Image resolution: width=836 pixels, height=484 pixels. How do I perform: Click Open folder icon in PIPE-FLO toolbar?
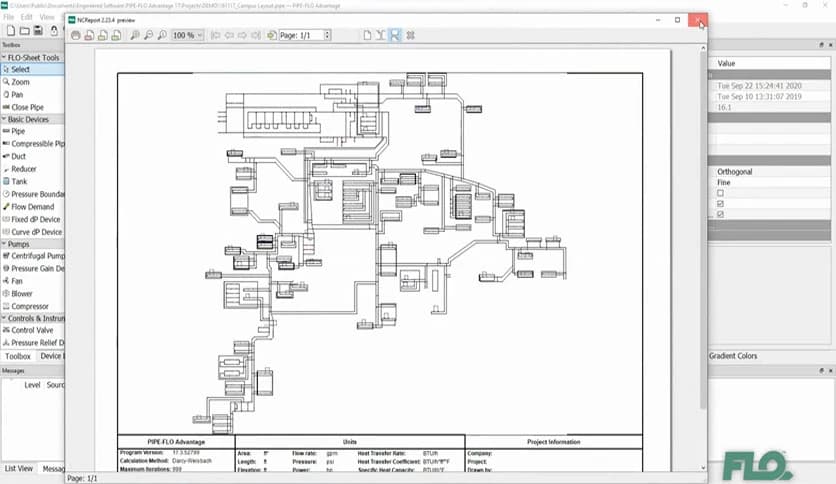pos(25,31)
